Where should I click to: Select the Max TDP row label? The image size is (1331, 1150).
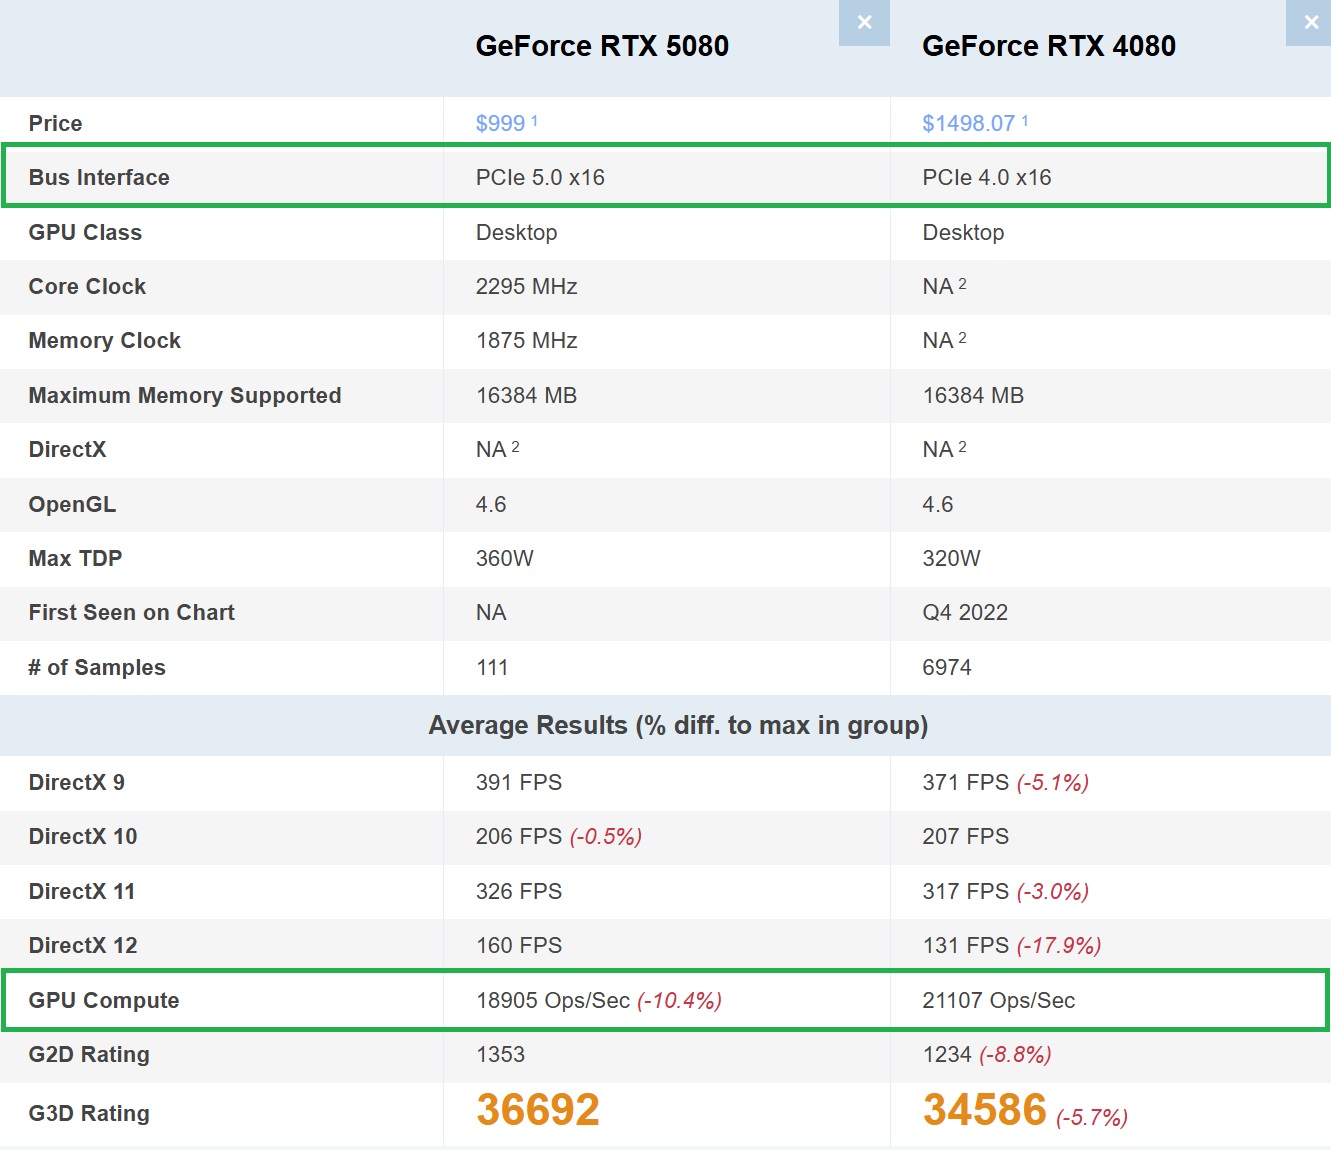(75, 558)
